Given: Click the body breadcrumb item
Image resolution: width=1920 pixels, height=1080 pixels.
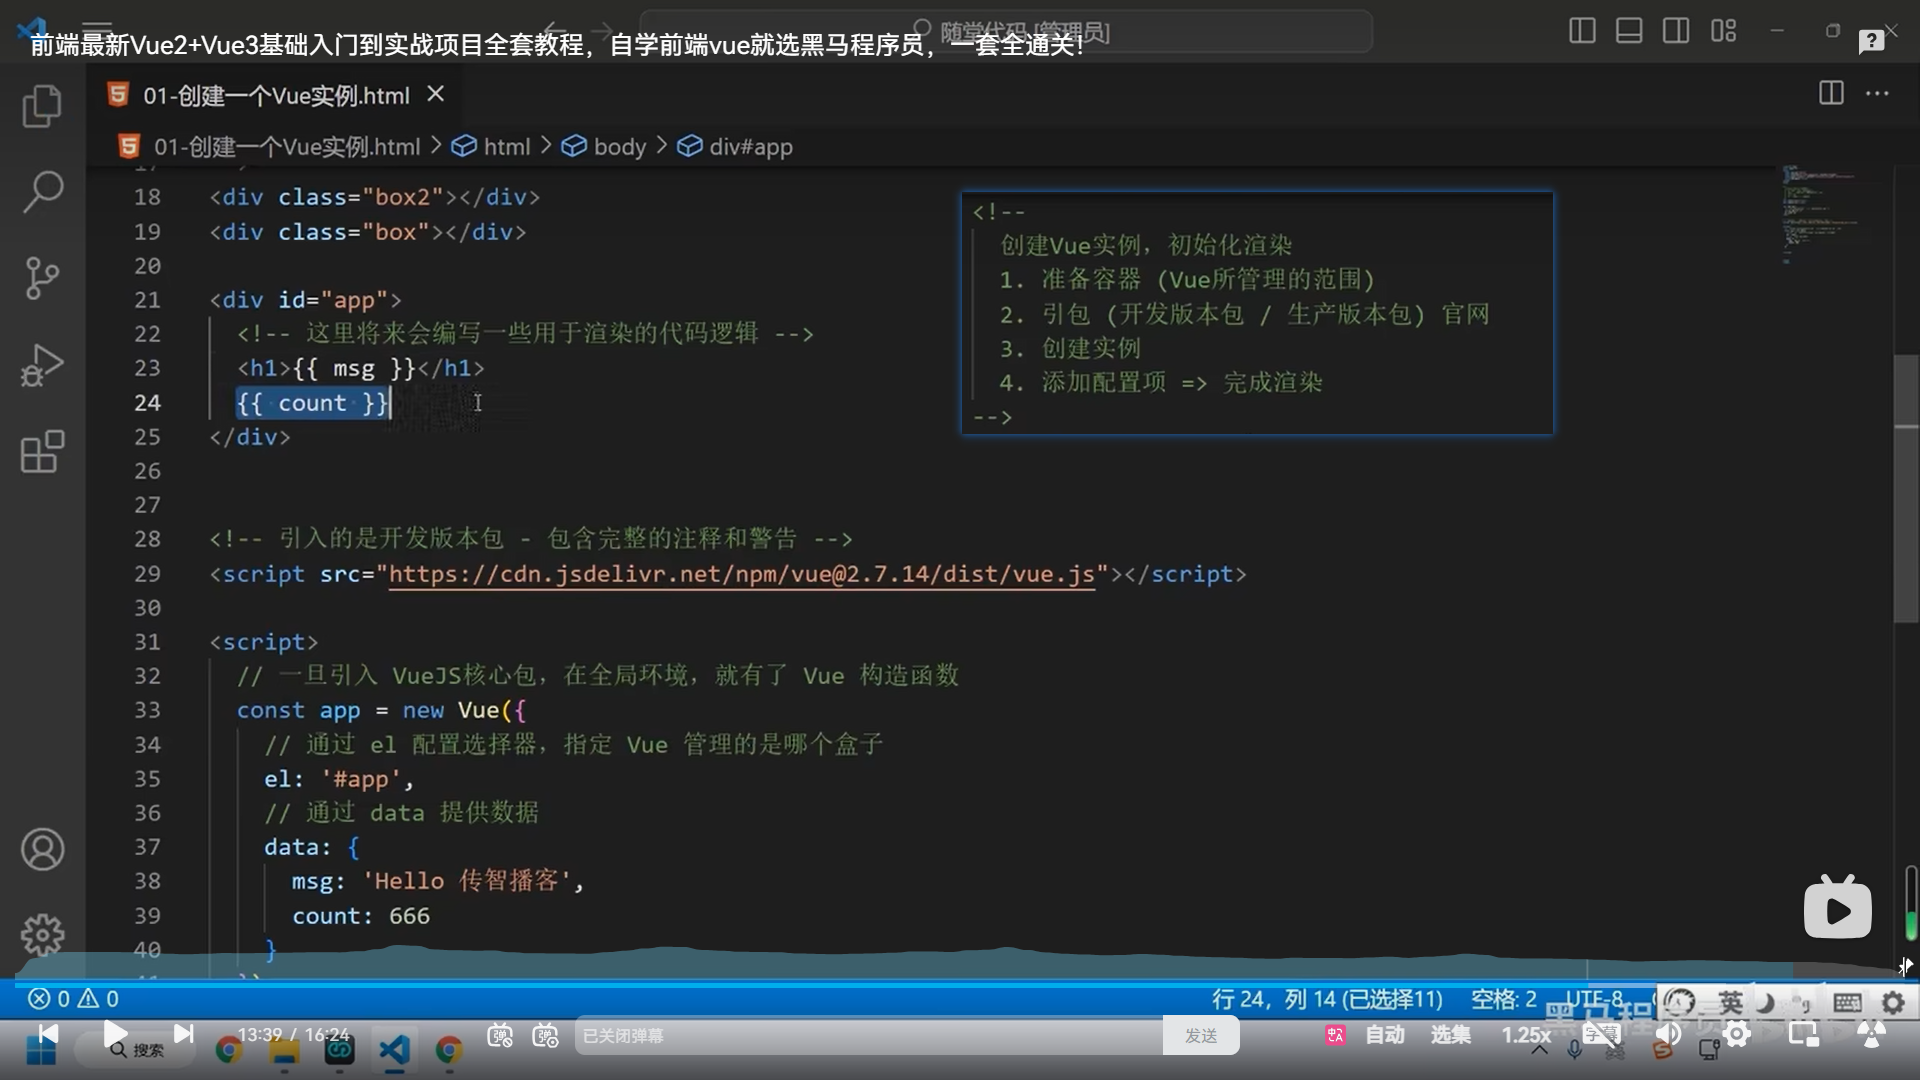Looking at the screenshot, I should tap(619, 147).
